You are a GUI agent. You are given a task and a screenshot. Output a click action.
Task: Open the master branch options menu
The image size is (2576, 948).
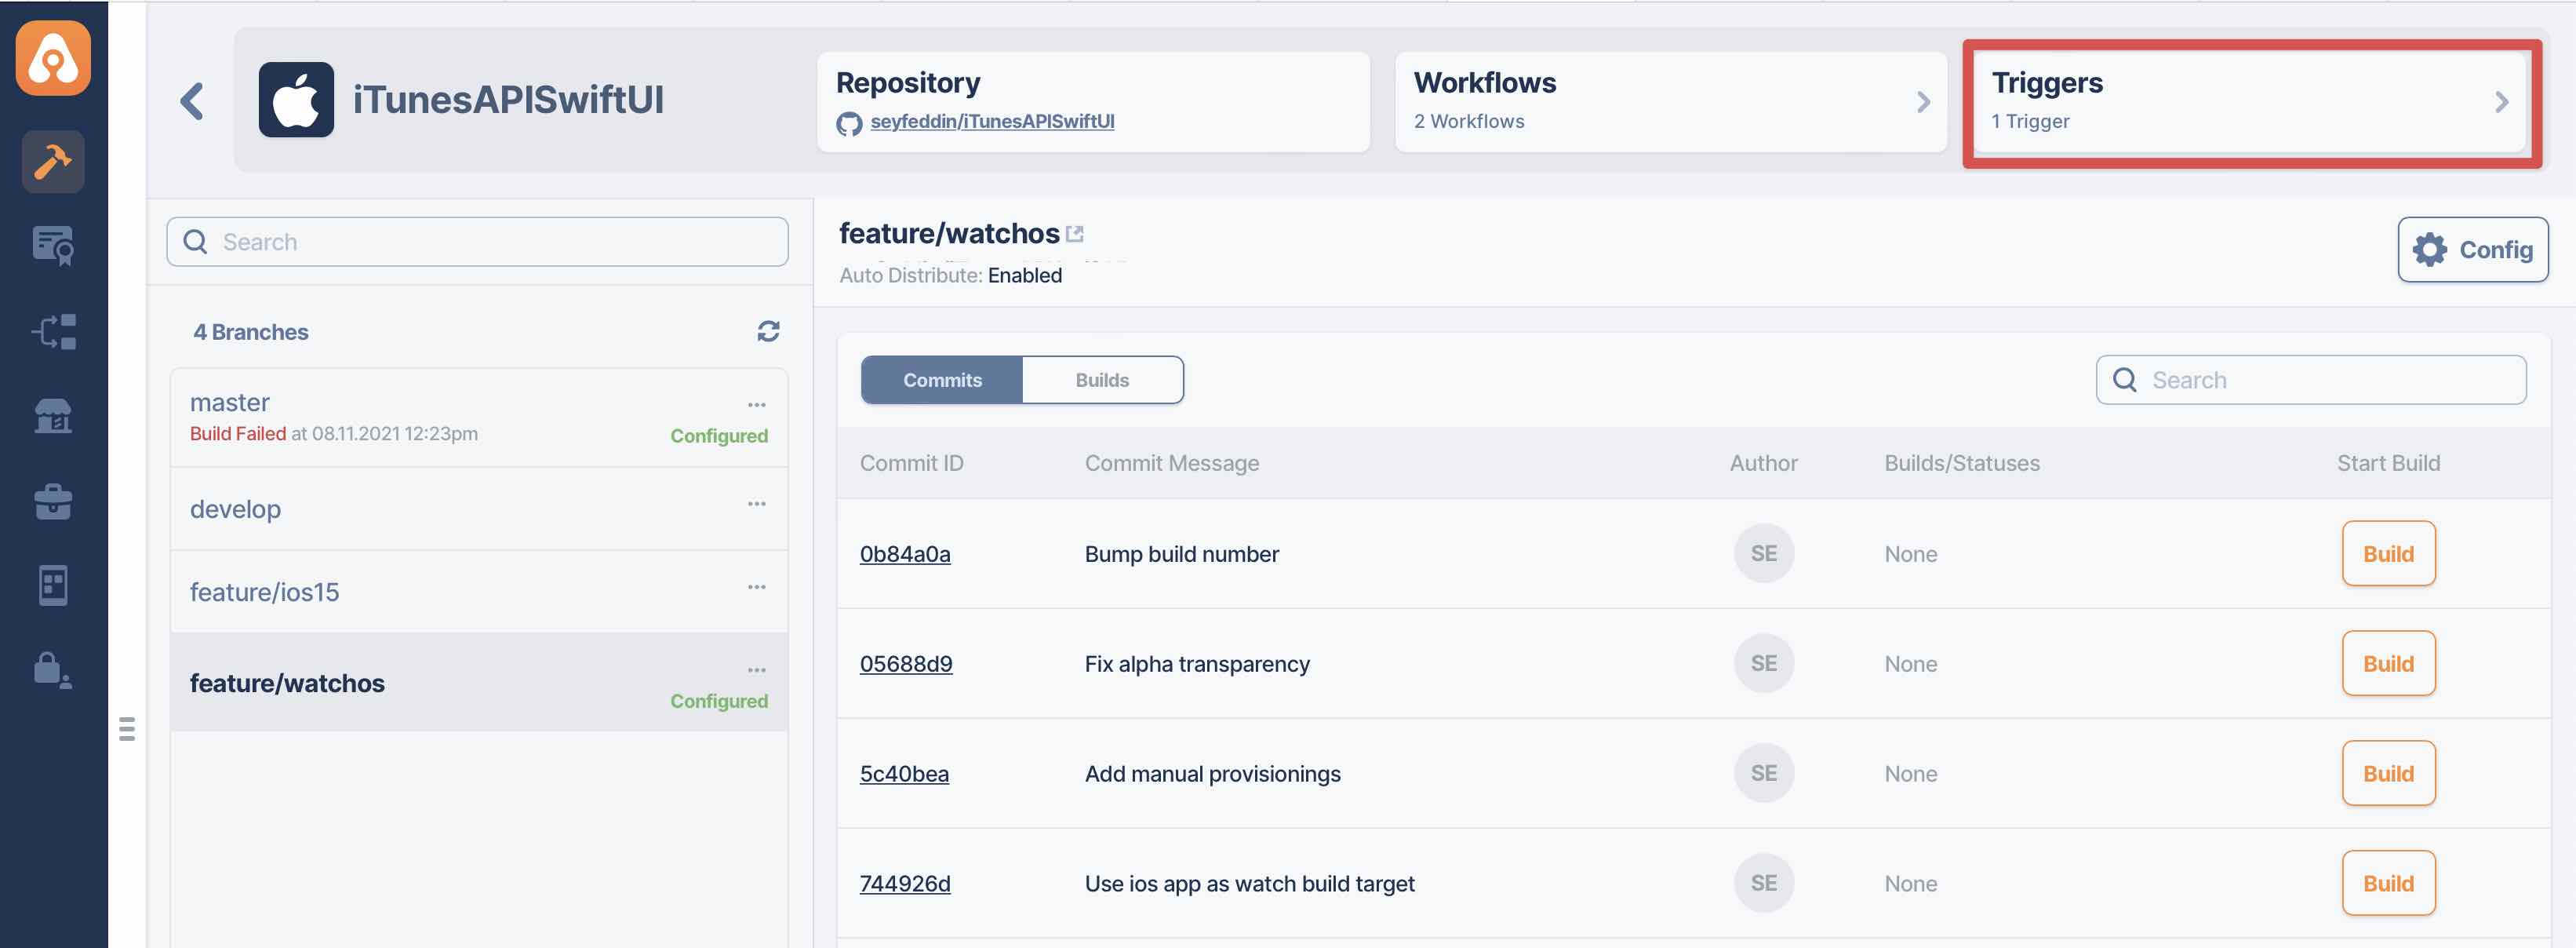(x=756, y=405)
